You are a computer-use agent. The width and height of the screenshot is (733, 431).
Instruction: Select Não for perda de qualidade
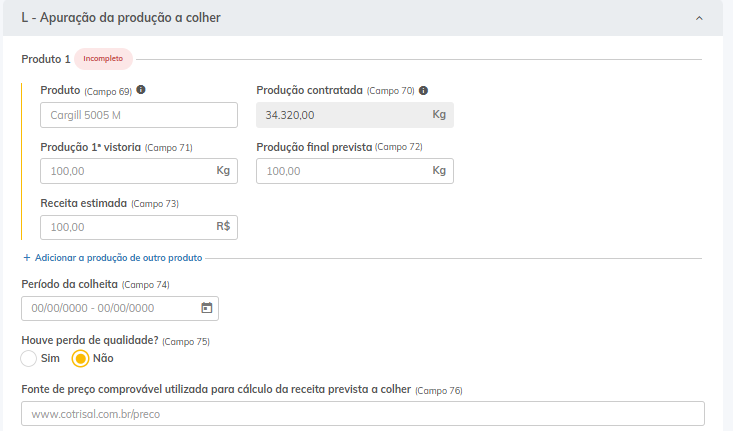click(81, 358)
